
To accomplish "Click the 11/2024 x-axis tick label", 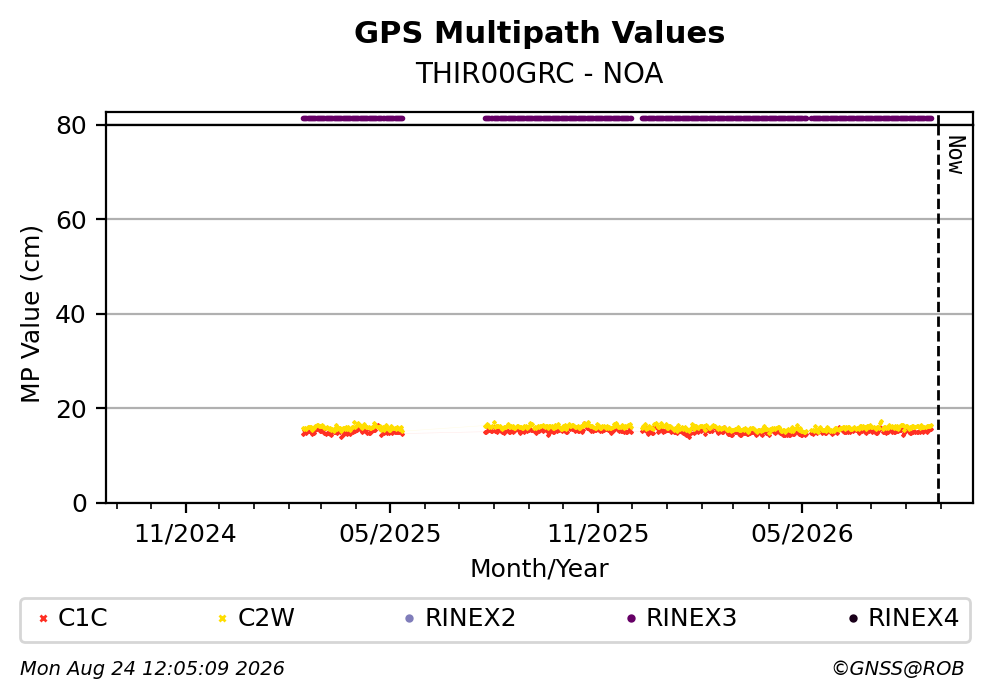I will coord(185,534).
